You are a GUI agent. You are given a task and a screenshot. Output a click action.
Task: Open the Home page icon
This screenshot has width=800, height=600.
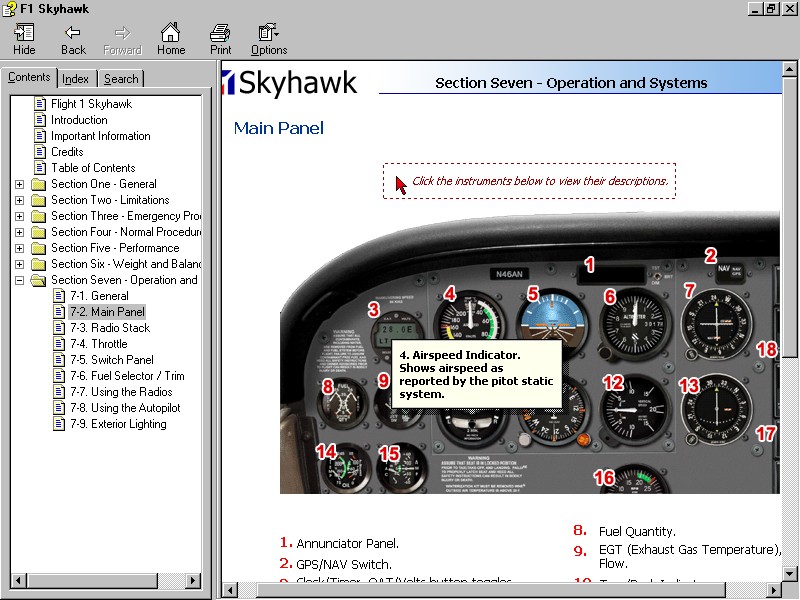(171, 39)
